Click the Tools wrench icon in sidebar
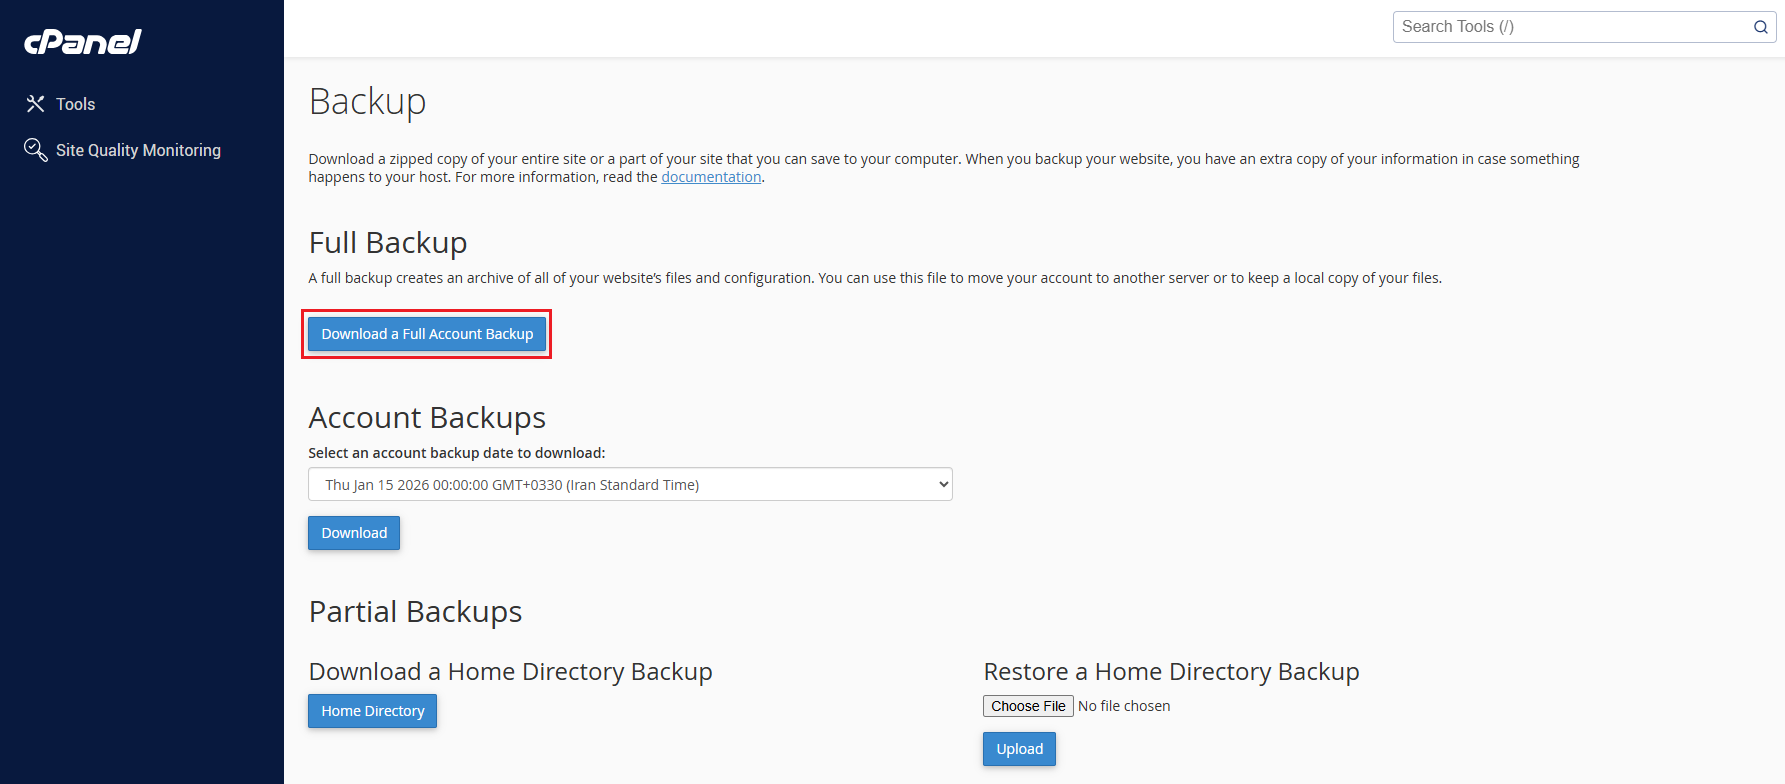Screen dimensions: 1785x784 [35, 104]
